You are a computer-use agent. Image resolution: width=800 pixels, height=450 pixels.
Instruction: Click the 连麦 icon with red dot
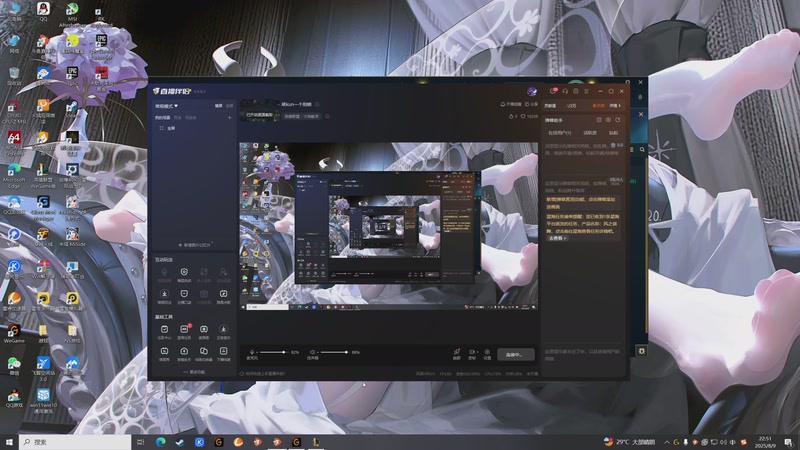pos(457,354)
